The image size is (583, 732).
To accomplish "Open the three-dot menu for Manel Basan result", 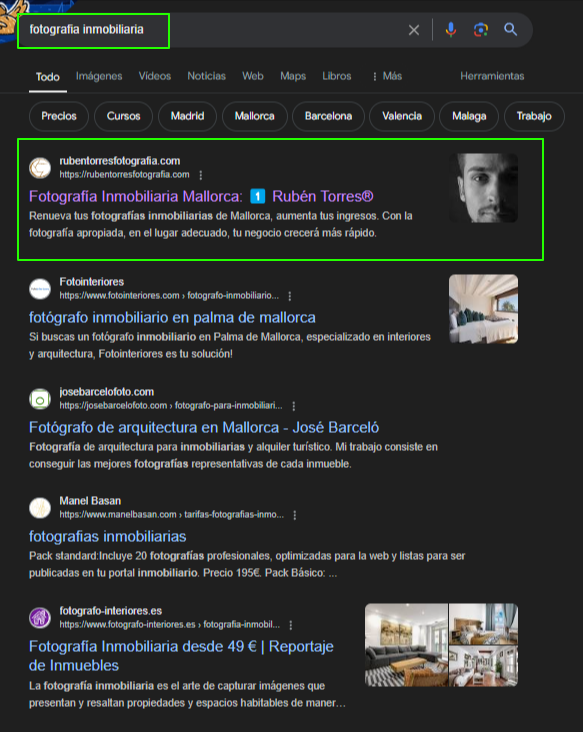I will tap(295, 515).
